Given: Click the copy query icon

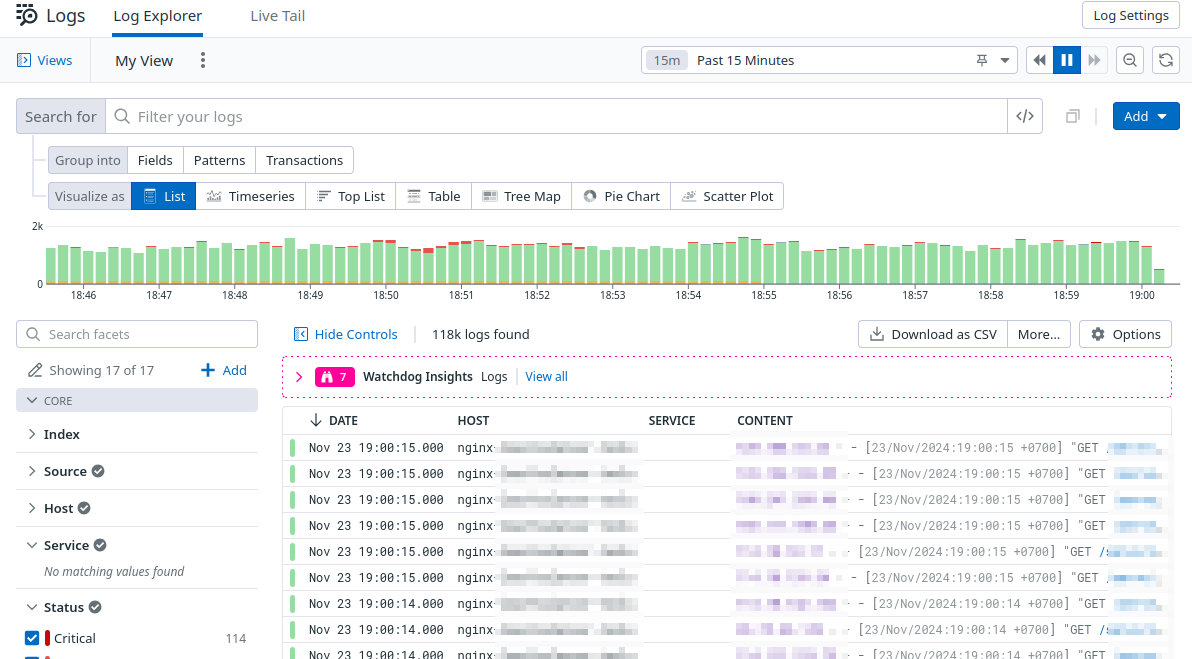Looking at the screenshot, I should (1071, 116).
